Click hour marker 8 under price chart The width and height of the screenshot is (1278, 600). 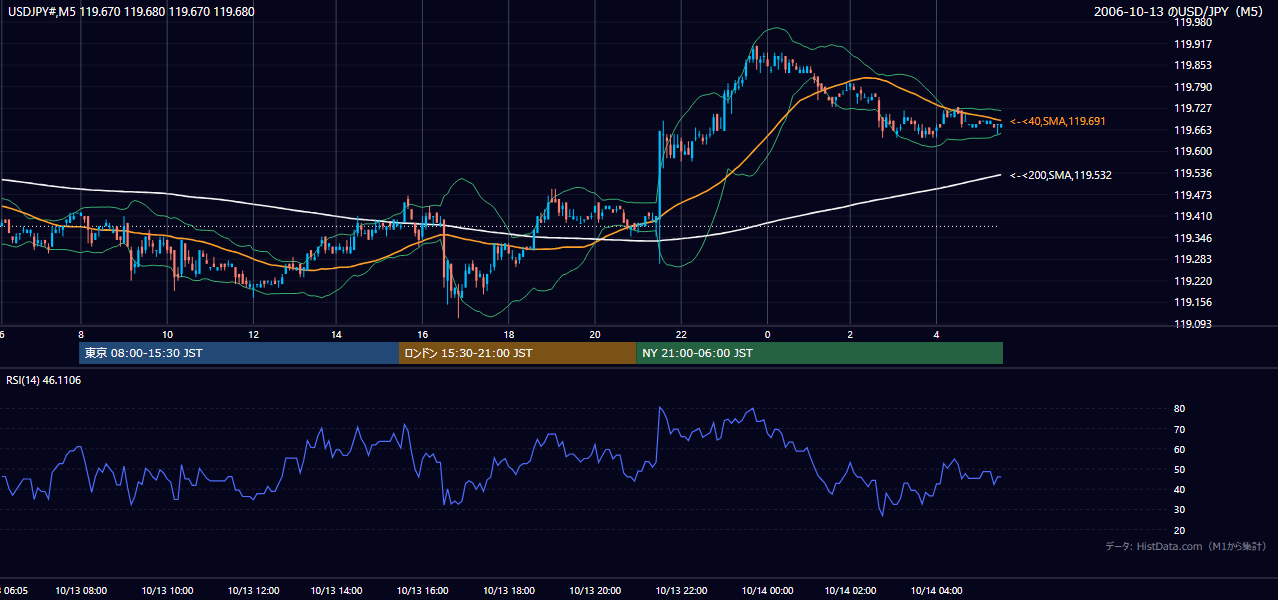[81, 334]
